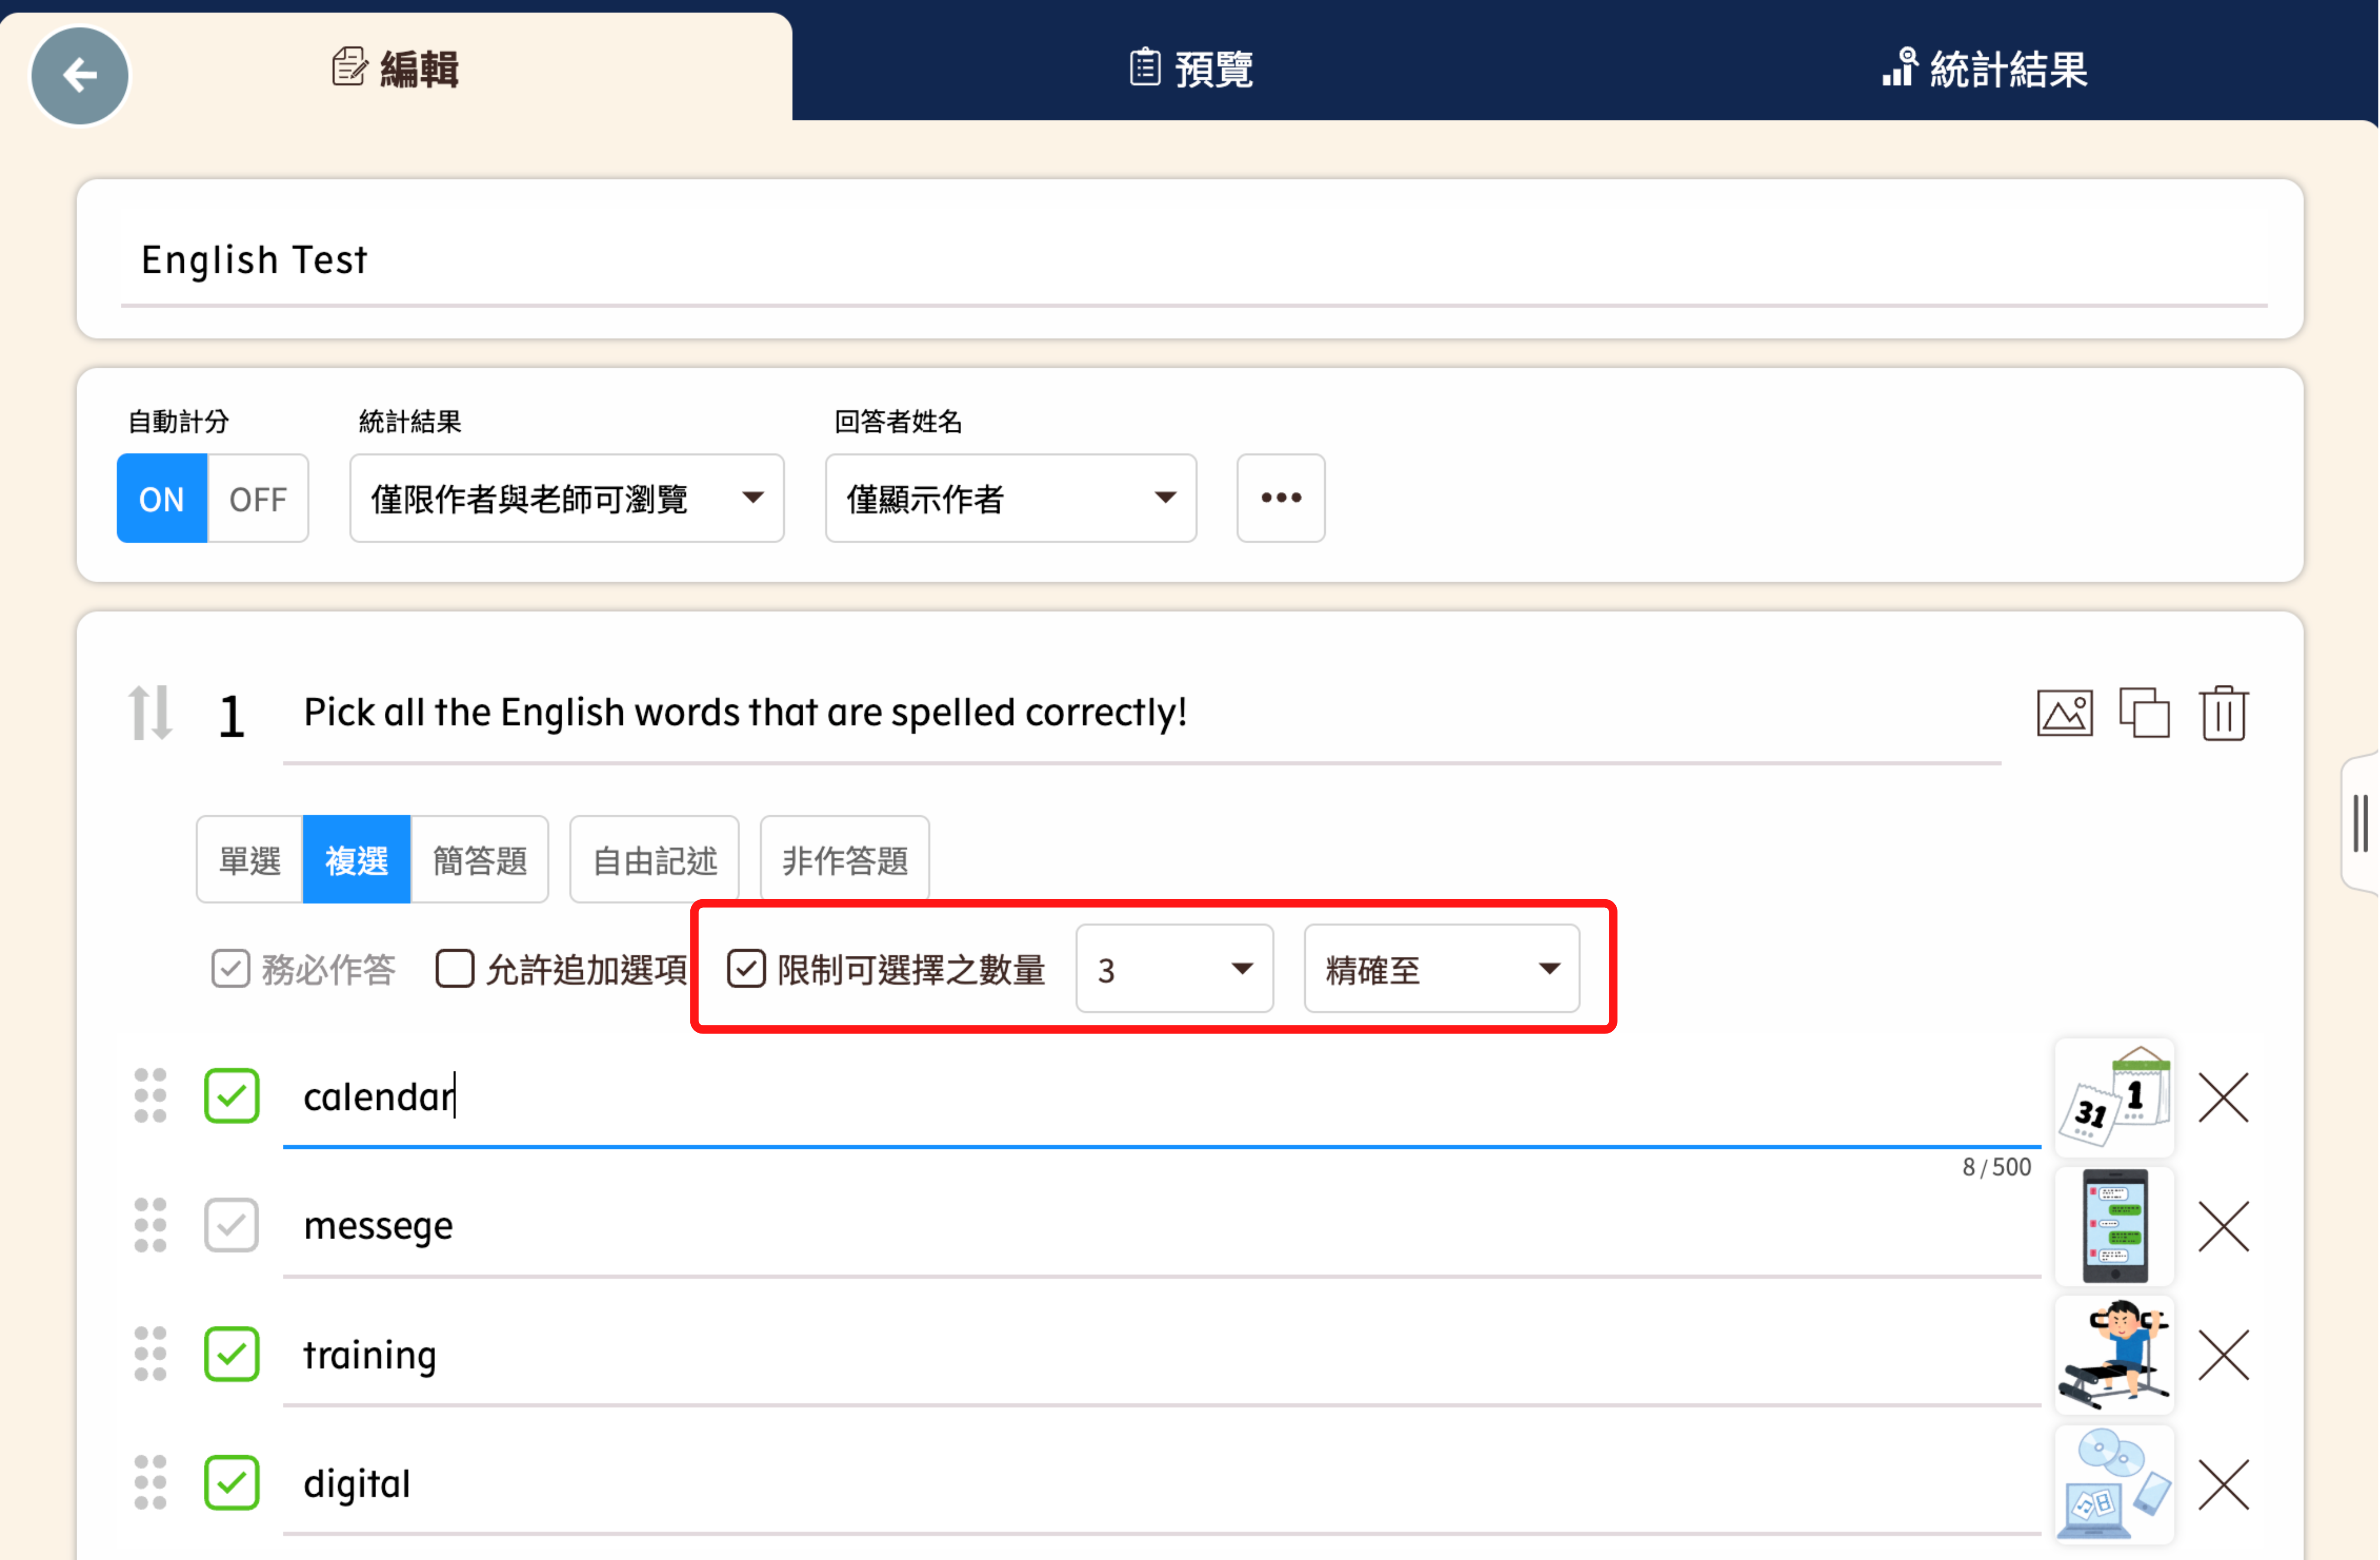Add image to question 1

tap(2064, 714)
